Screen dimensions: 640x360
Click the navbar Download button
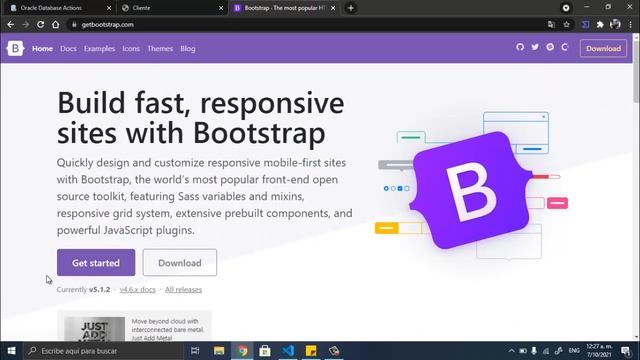click(603, 48)
